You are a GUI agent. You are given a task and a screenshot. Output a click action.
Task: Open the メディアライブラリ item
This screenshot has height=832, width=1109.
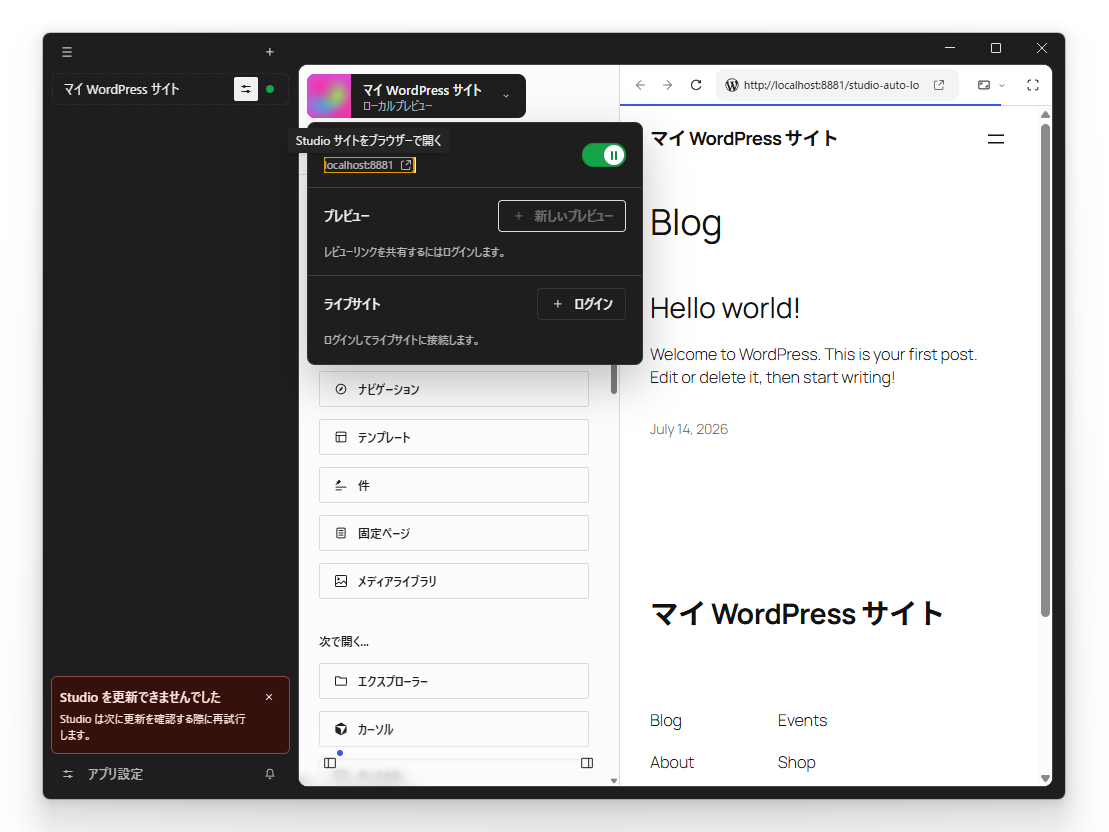coord(453,581)
